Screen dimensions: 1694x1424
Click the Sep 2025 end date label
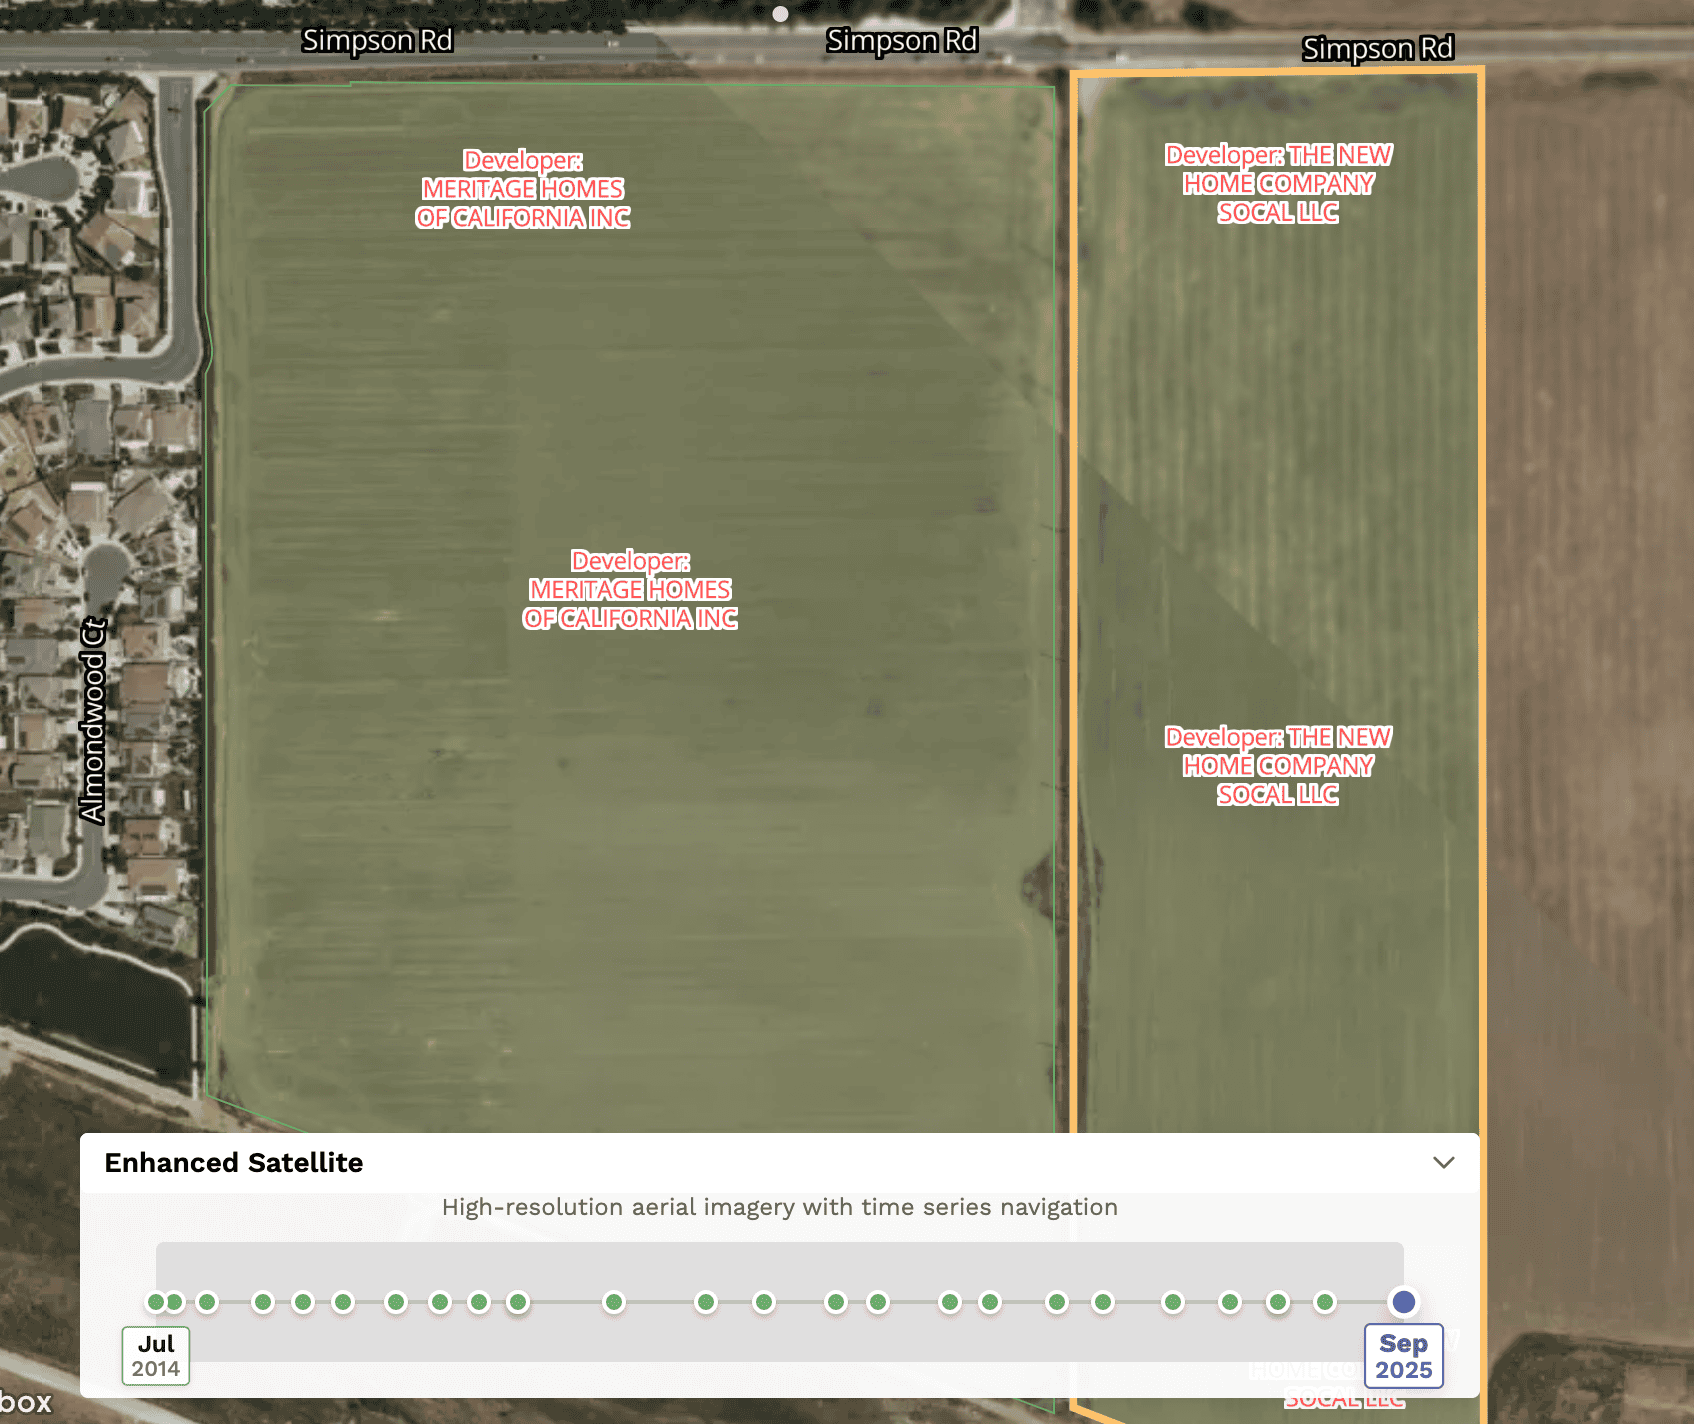click(1403, 1356)
